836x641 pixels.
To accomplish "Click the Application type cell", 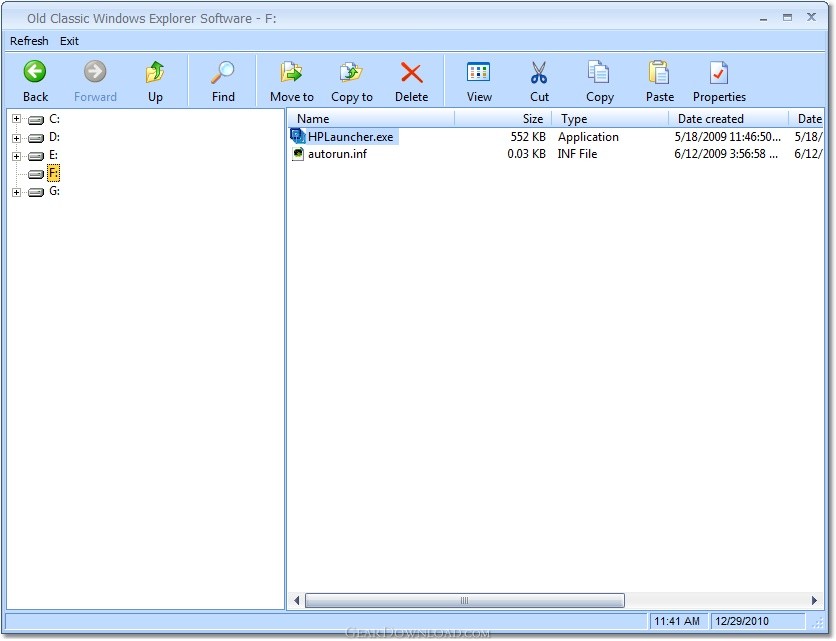I will click(588, 137).
